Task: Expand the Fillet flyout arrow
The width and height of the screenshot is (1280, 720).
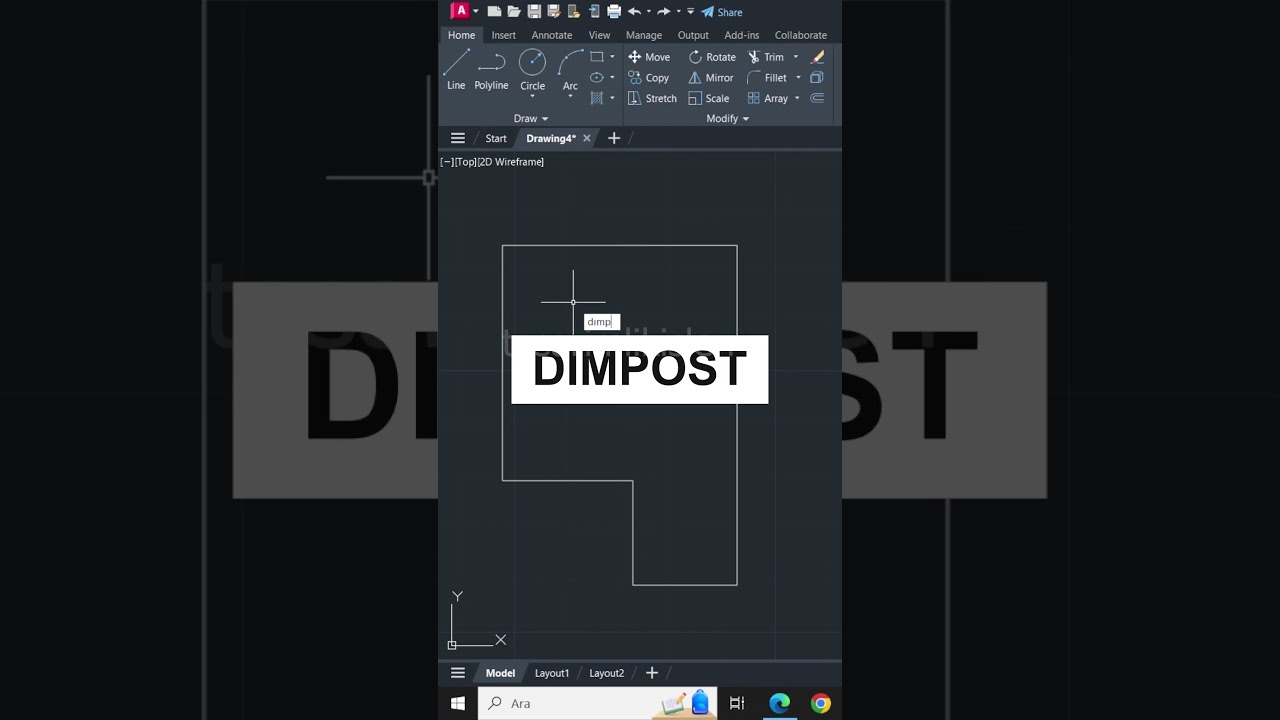Action: (798, 78)
